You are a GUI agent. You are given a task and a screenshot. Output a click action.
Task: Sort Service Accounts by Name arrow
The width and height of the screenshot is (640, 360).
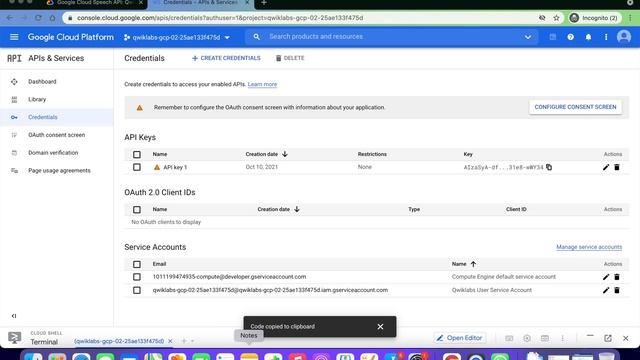473,264
